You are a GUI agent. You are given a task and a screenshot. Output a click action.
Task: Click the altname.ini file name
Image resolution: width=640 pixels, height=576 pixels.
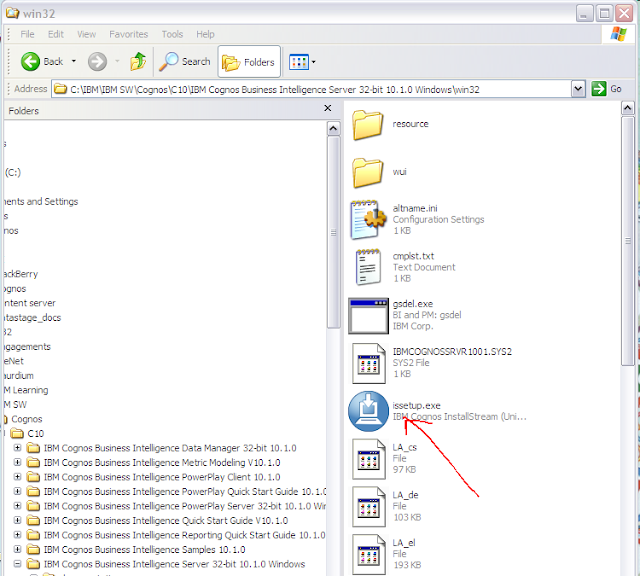pyautogui.click(x=415, y=208)
